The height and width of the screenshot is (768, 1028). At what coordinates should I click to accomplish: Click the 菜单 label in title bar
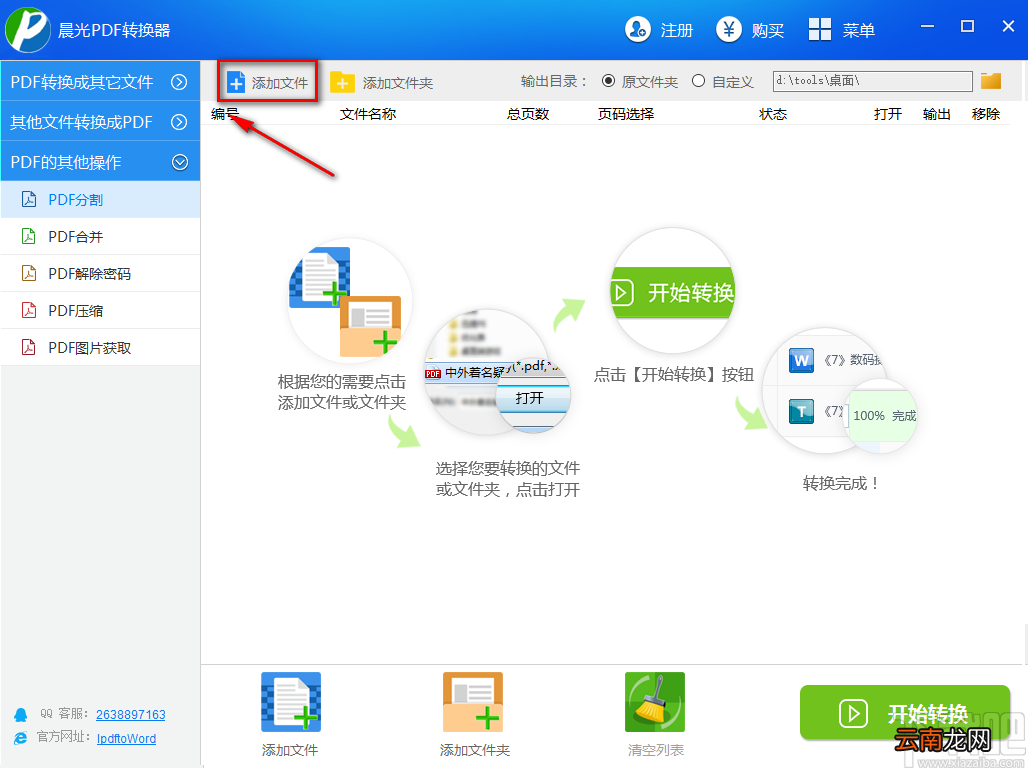859,30
